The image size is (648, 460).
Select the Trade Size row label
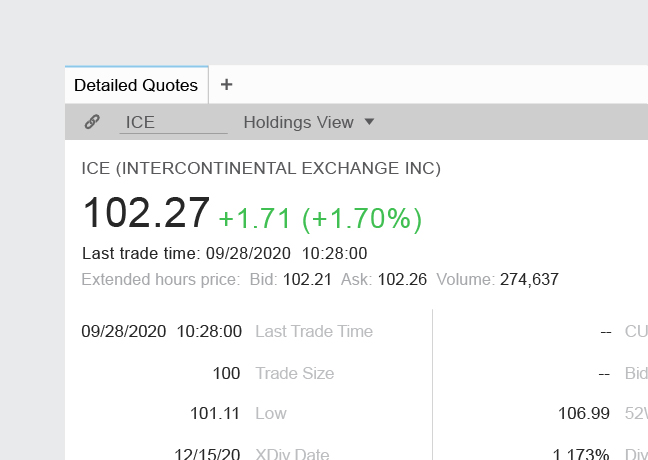click(295, 373)
